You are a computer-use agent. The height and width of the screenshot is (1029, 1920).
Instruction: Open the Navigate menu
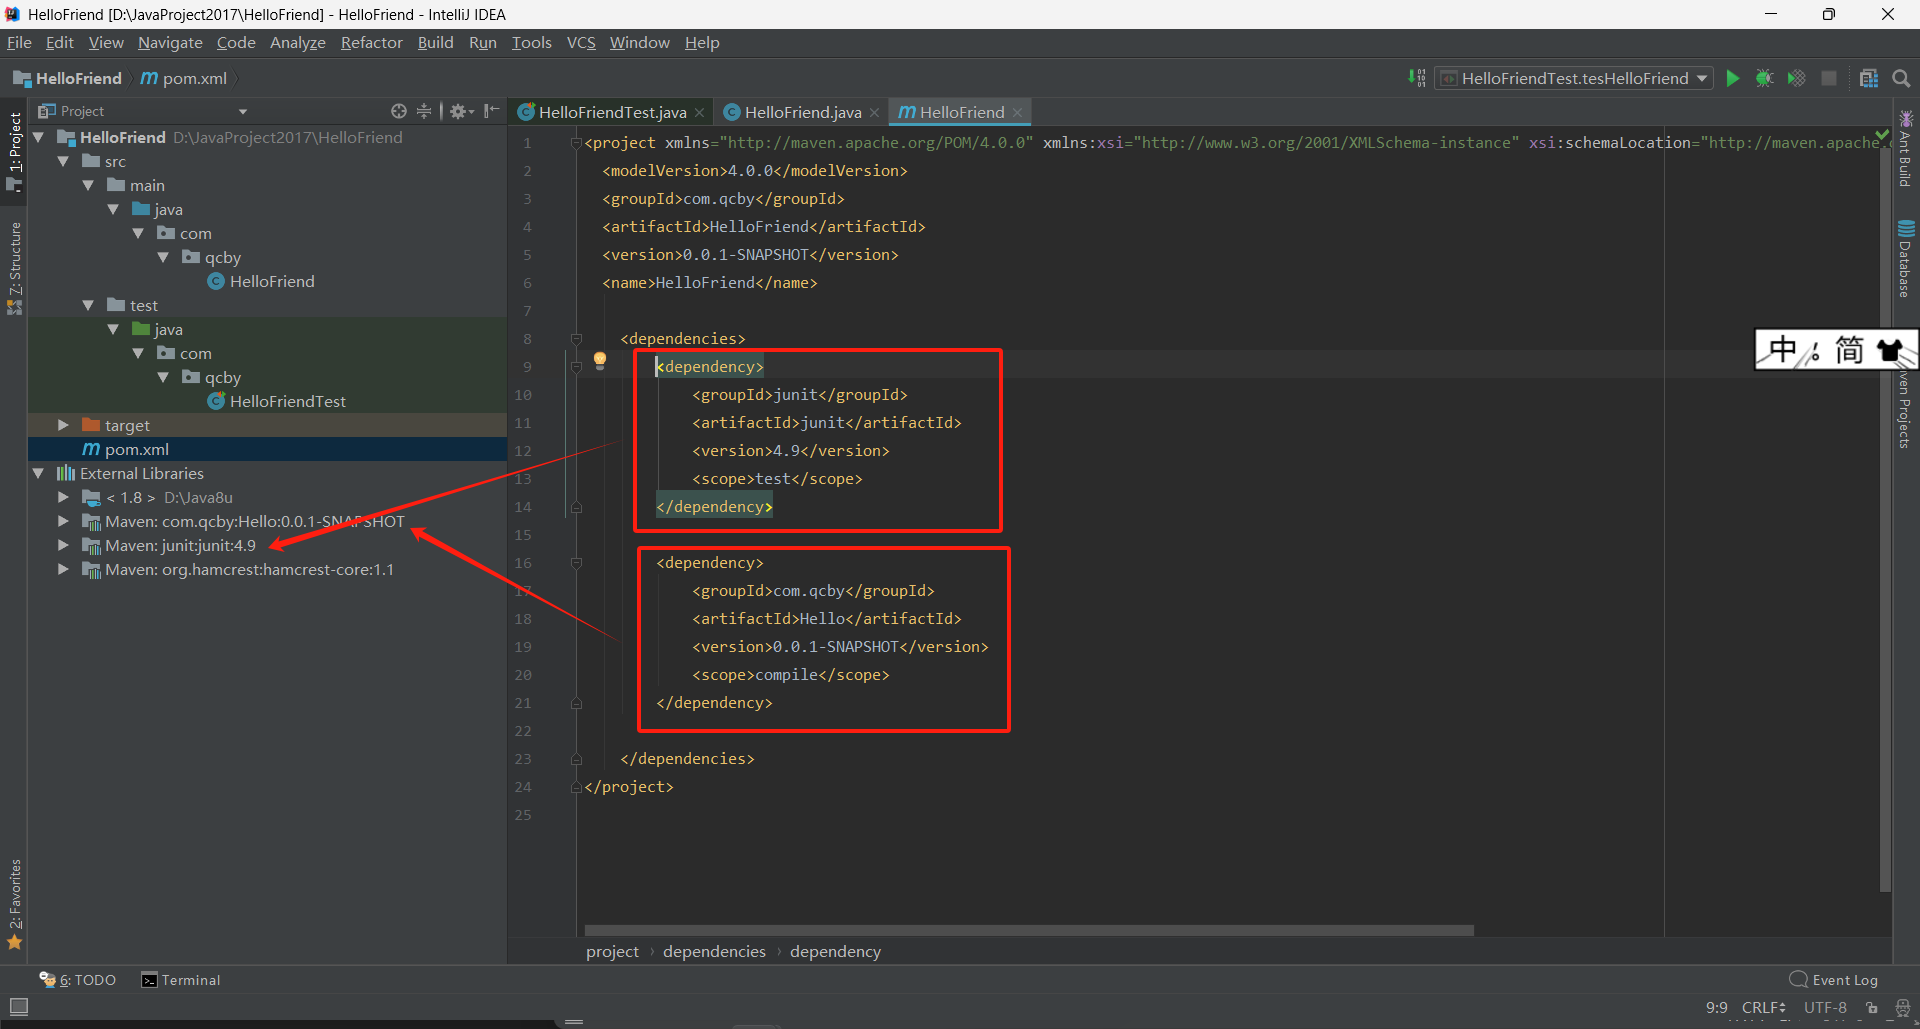(x=170, y=42)
